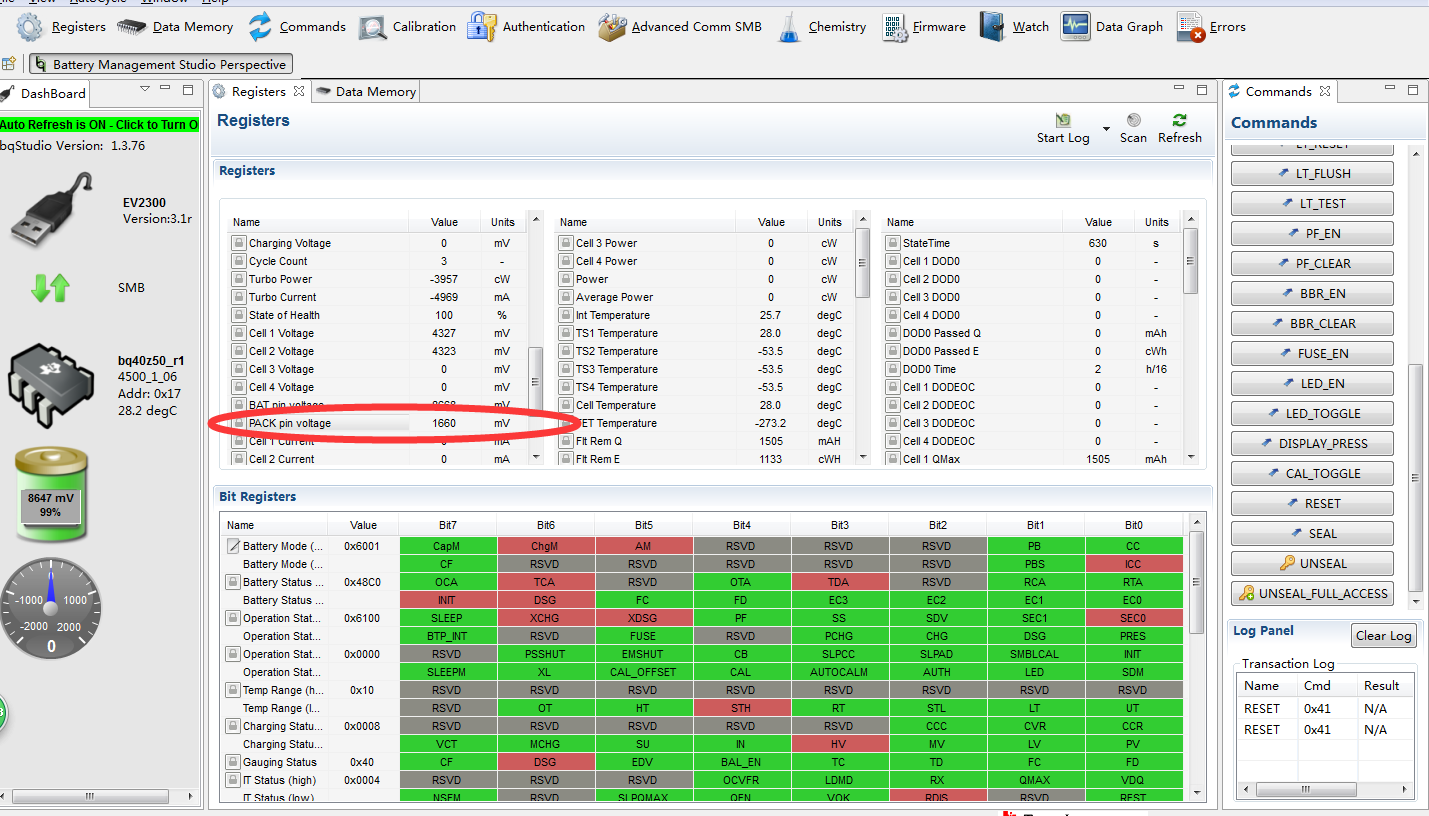1429x816 pixels.
Task: Open the Watch tool
Action: click(1014, 27)
